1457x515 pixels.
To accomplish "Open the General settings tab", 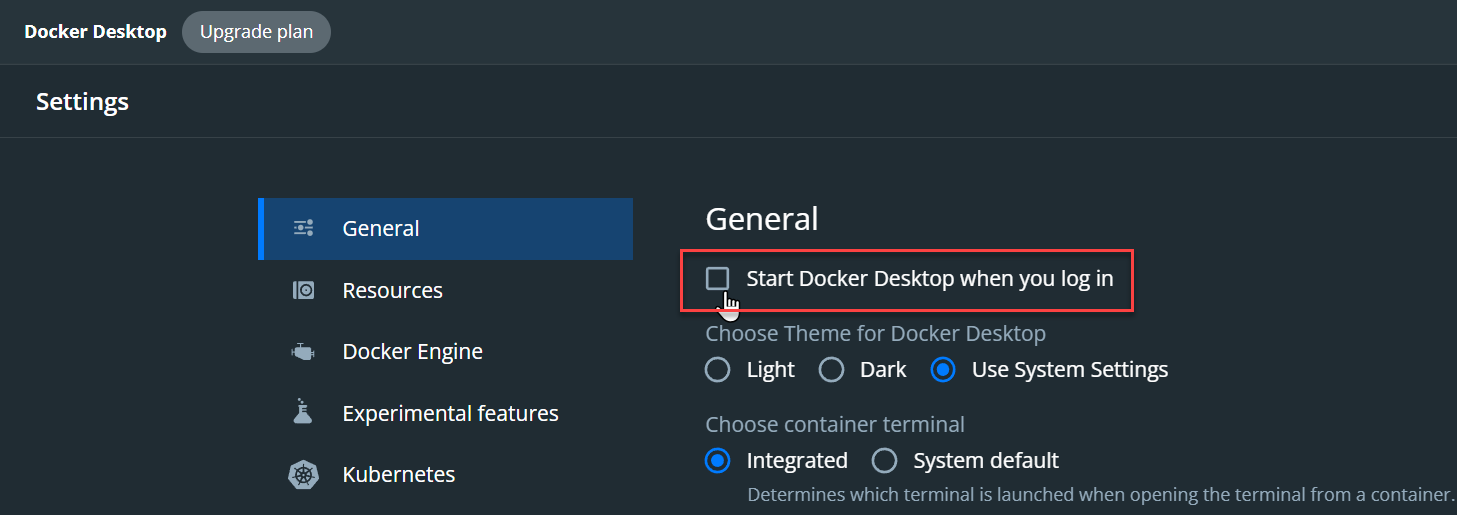I will coord(446,229).
